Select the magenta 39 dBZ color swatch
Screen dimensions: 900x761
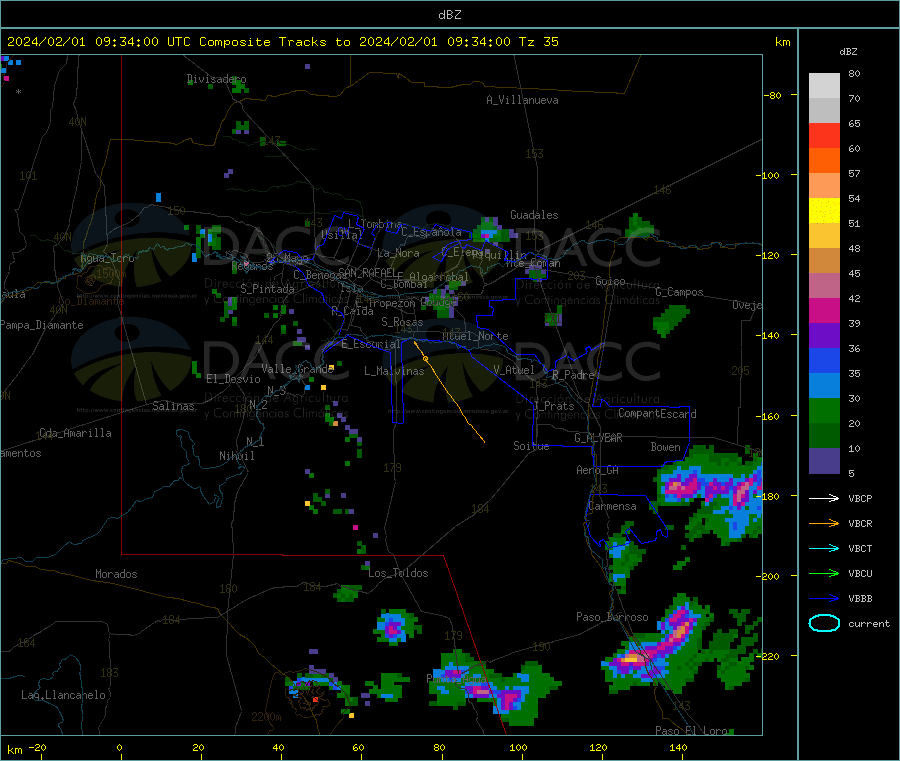coord(824,310)
